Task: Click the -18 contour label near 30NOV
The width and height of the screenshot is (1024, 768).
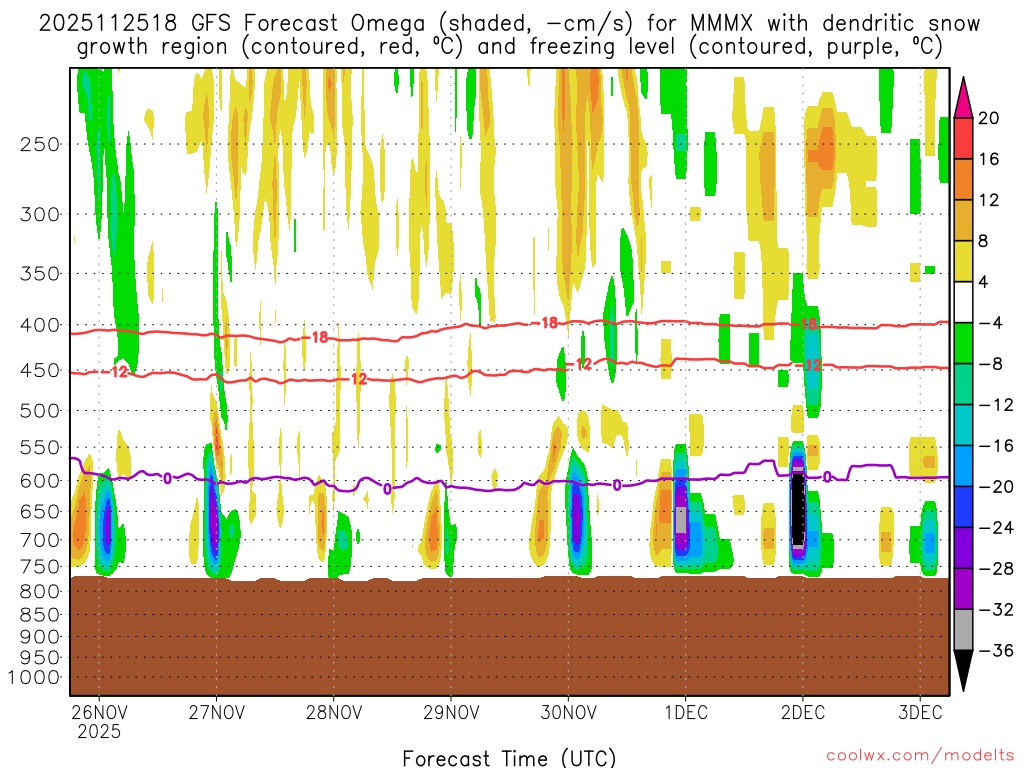Action: [x=545, y=323]
